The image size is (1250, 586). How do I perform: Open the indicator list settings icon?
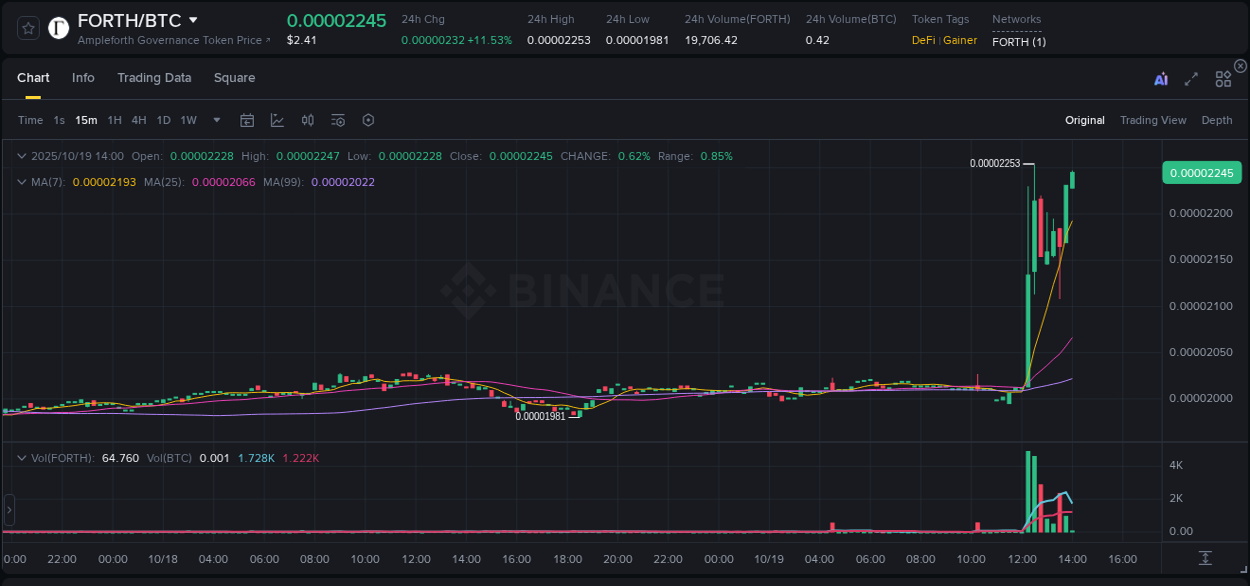point(338,120)
